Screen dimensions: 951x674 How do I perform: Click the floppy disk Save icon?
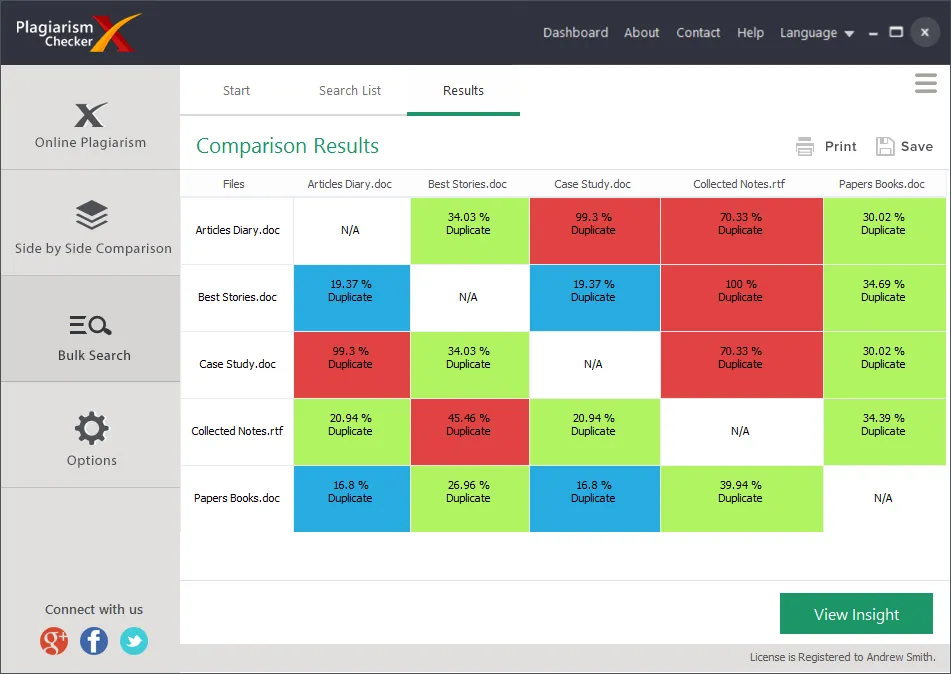(x=885, y=146)
